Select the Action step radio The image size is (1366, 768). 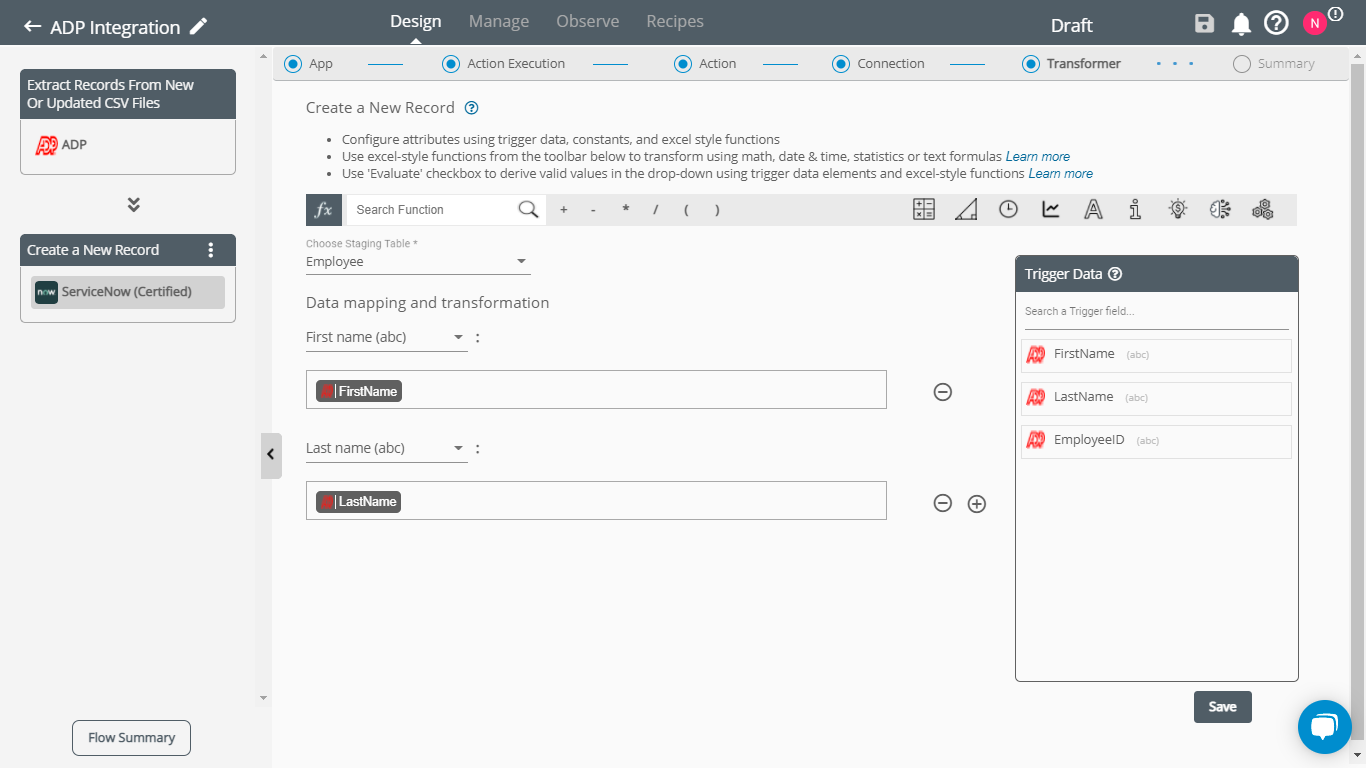(683, 64)
